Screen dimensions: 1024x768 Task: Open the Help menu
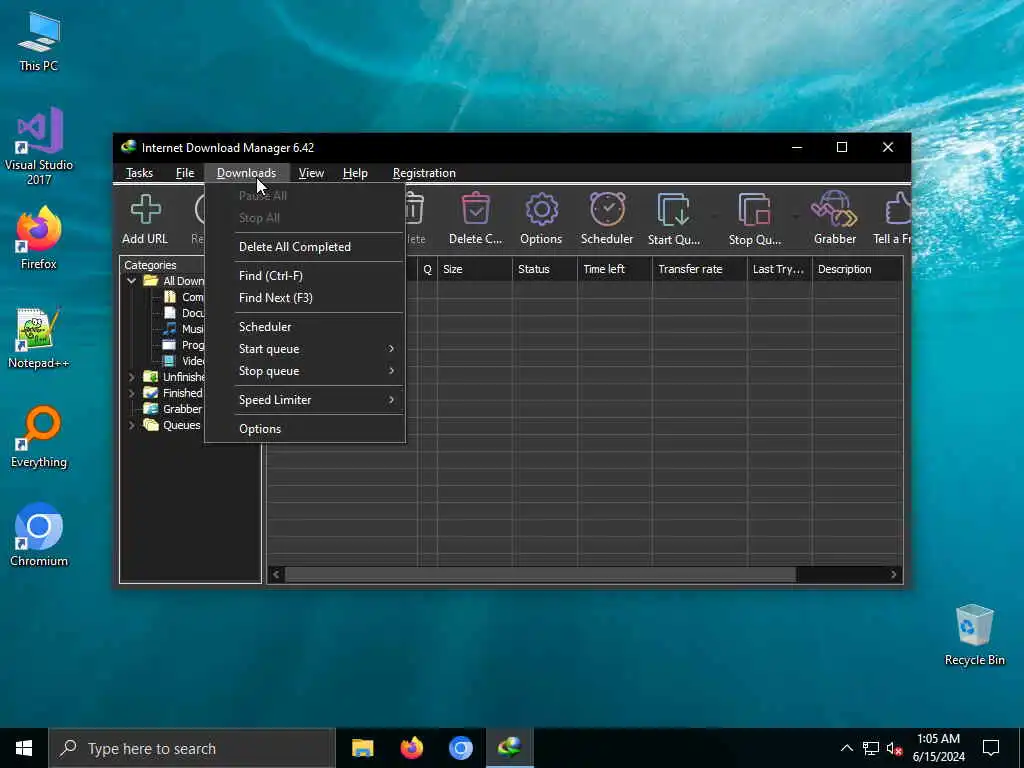tap(355, 173)
